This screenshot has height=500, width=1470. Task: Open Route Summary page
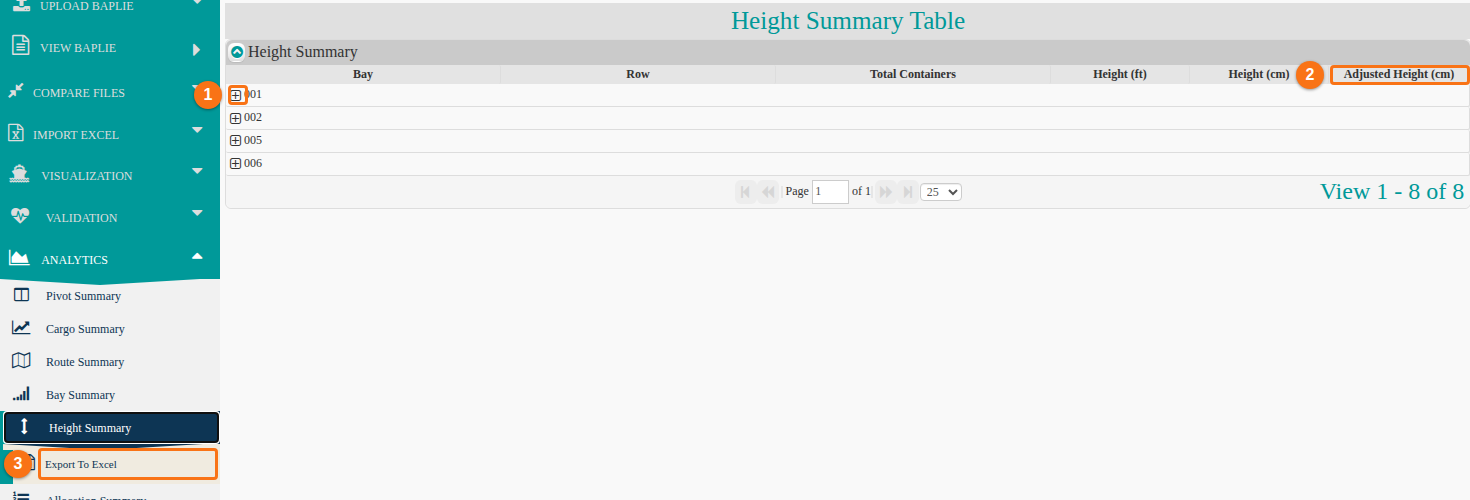pyautogui.click(x=85, y=362)
